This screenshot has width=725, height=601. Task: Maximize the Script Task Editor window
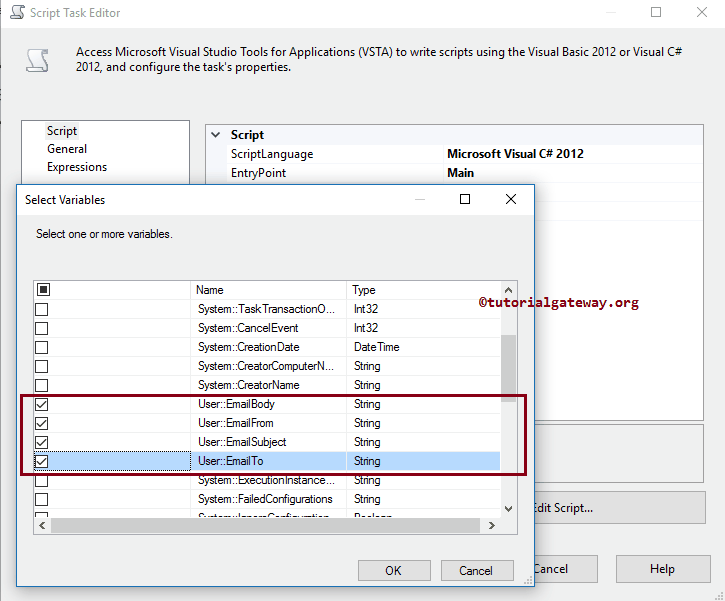coord(656,12)
